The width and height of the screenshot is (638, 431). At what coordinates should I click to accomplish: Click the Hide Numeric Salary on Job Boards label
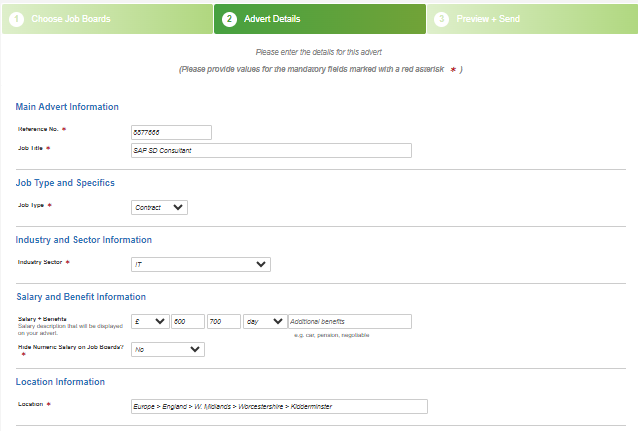coord(71,347)
